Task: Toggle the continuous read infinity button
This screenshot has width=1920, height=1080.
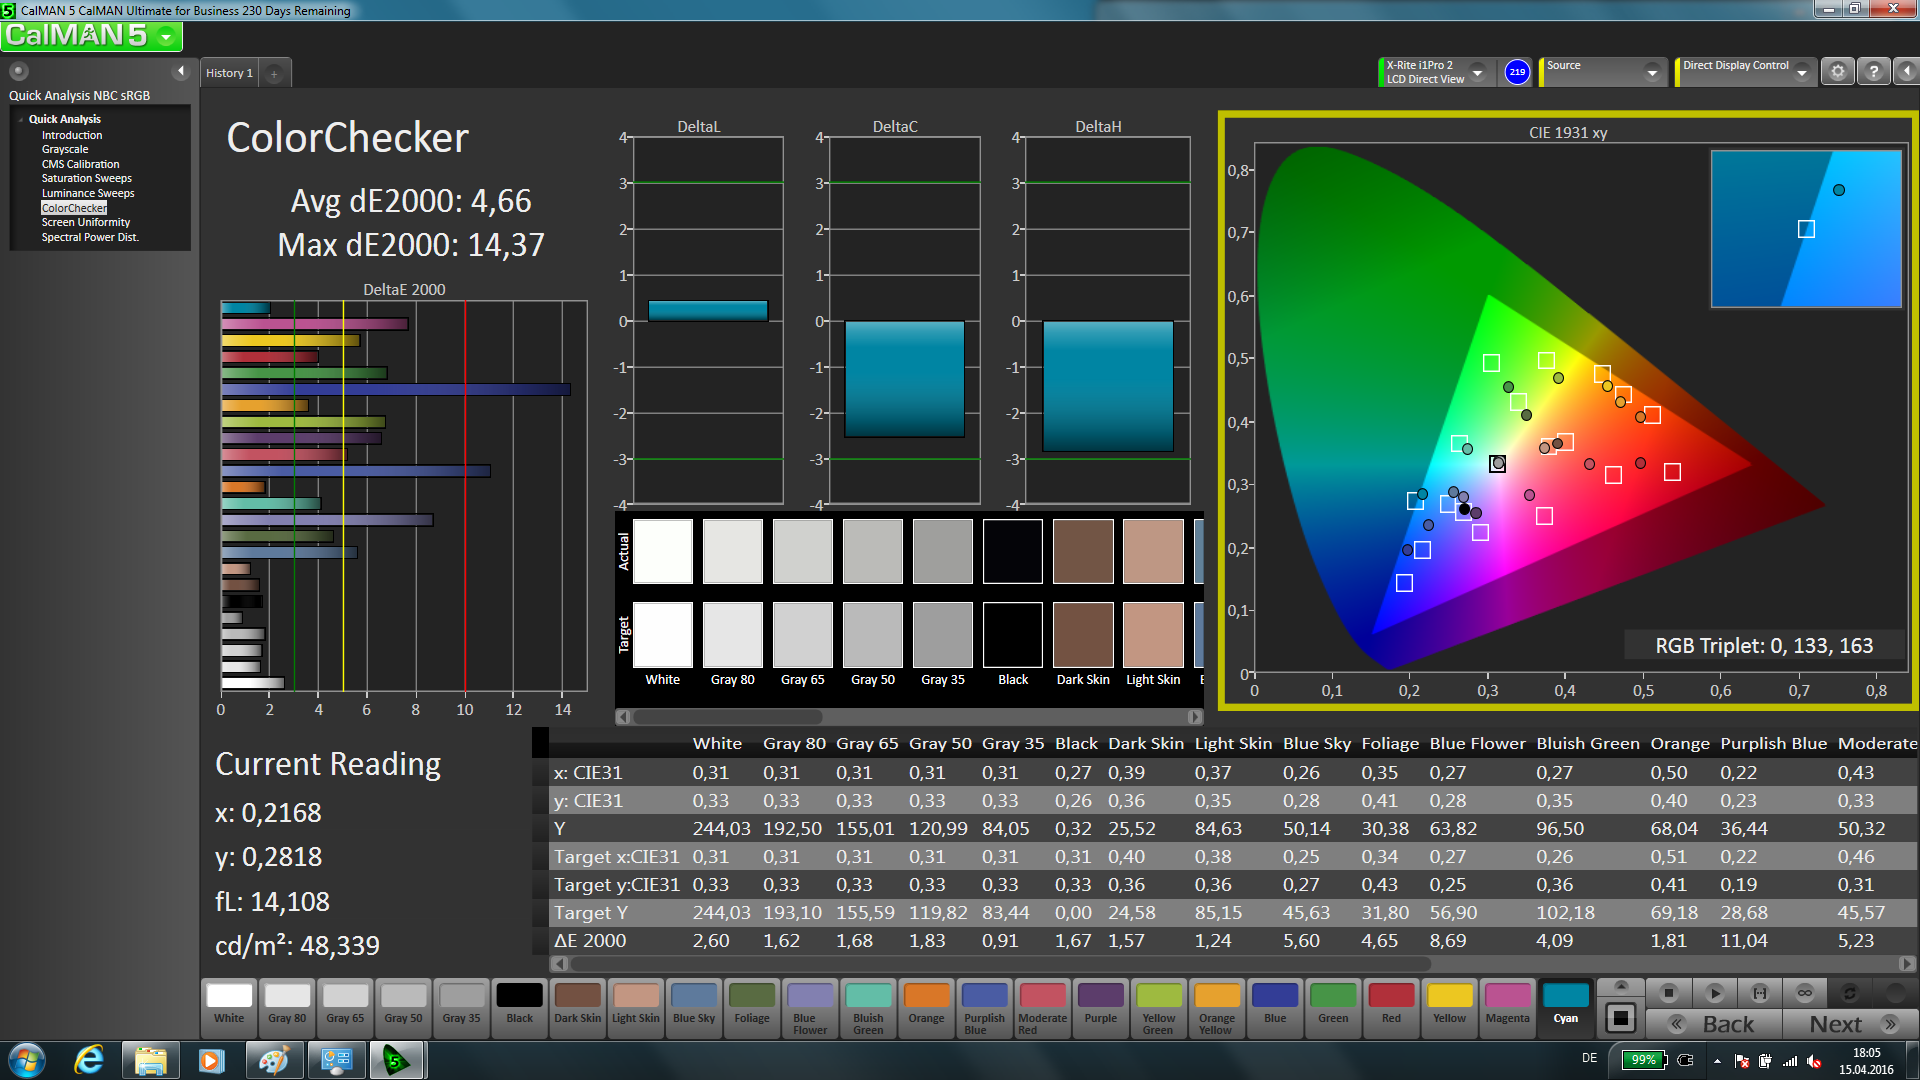Action: click(1804, 993)
